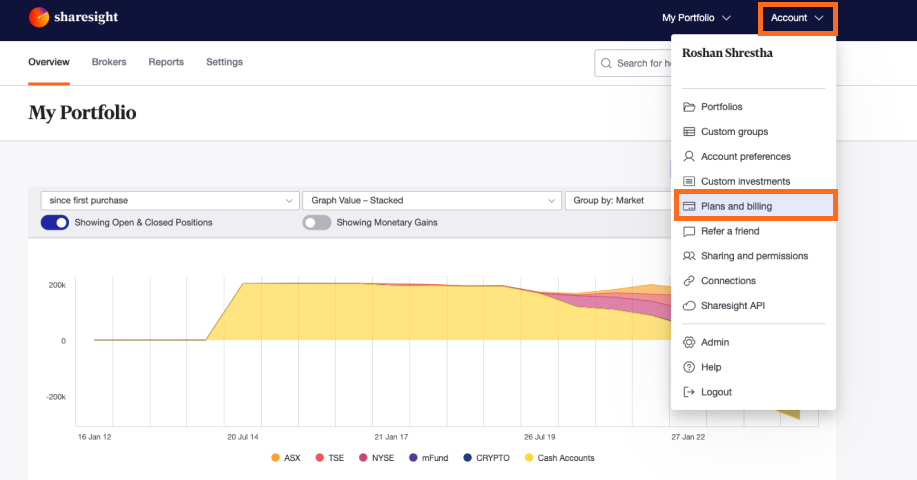The width and height of the screenshot is (917, 480).
Task: Open the Graph Value – Stacked dropdown
Action: [432, 201]
